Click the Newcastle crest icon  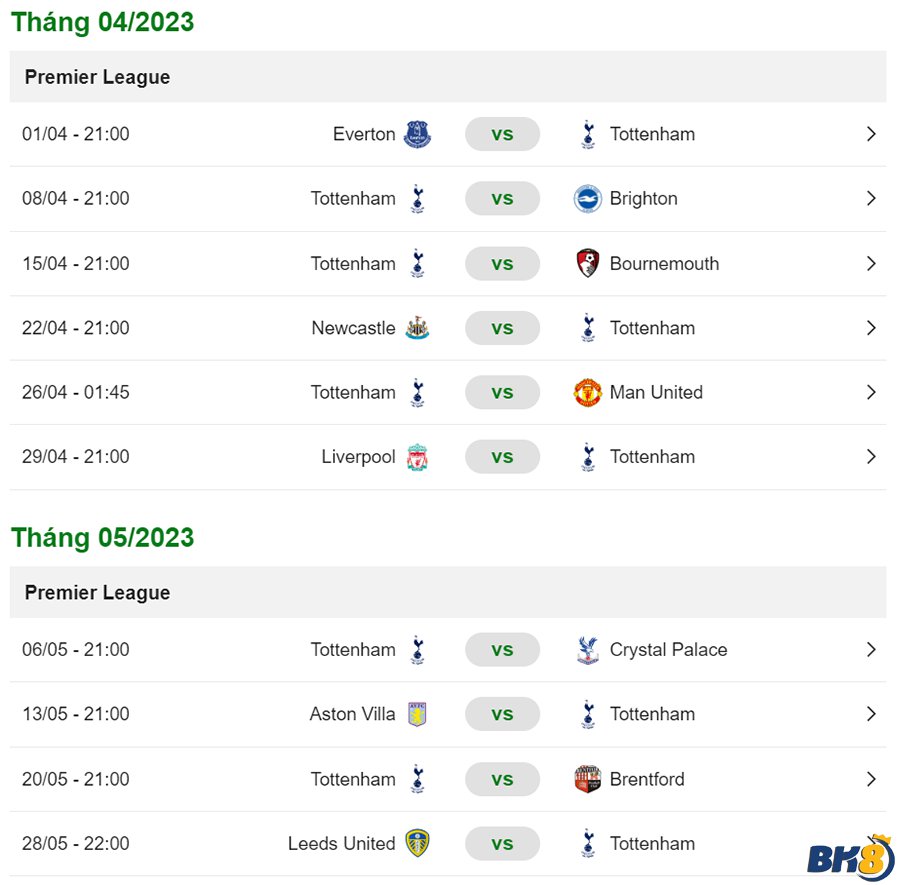point(418,328)
